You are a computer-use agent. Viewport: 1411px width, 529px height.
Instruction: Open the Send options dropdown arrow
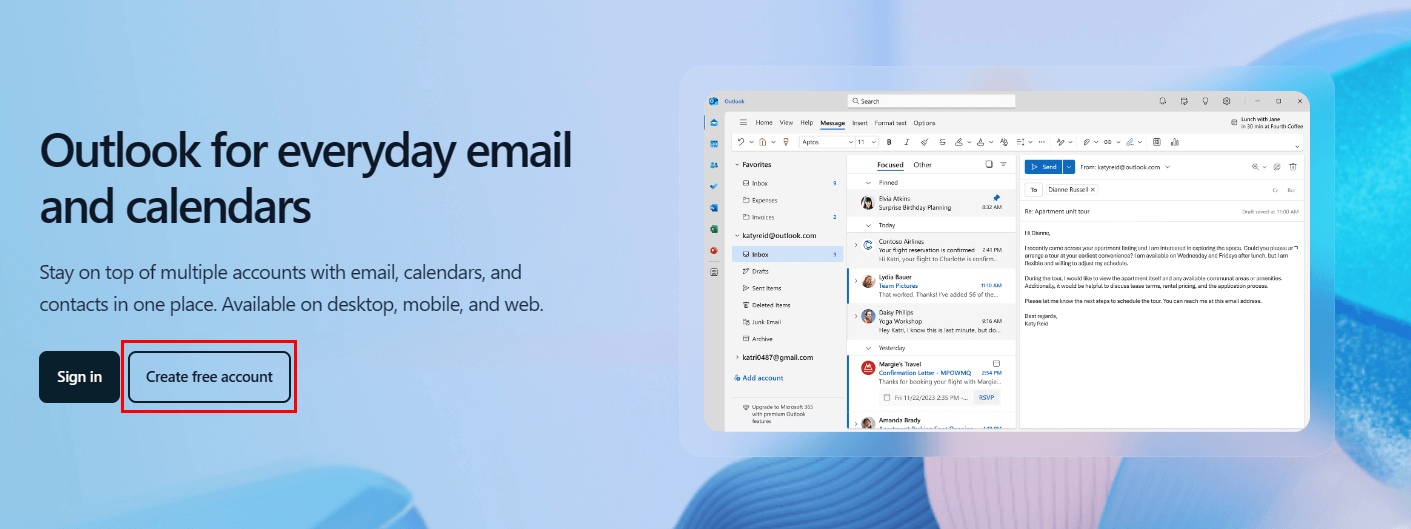(x=1069, y=167)
